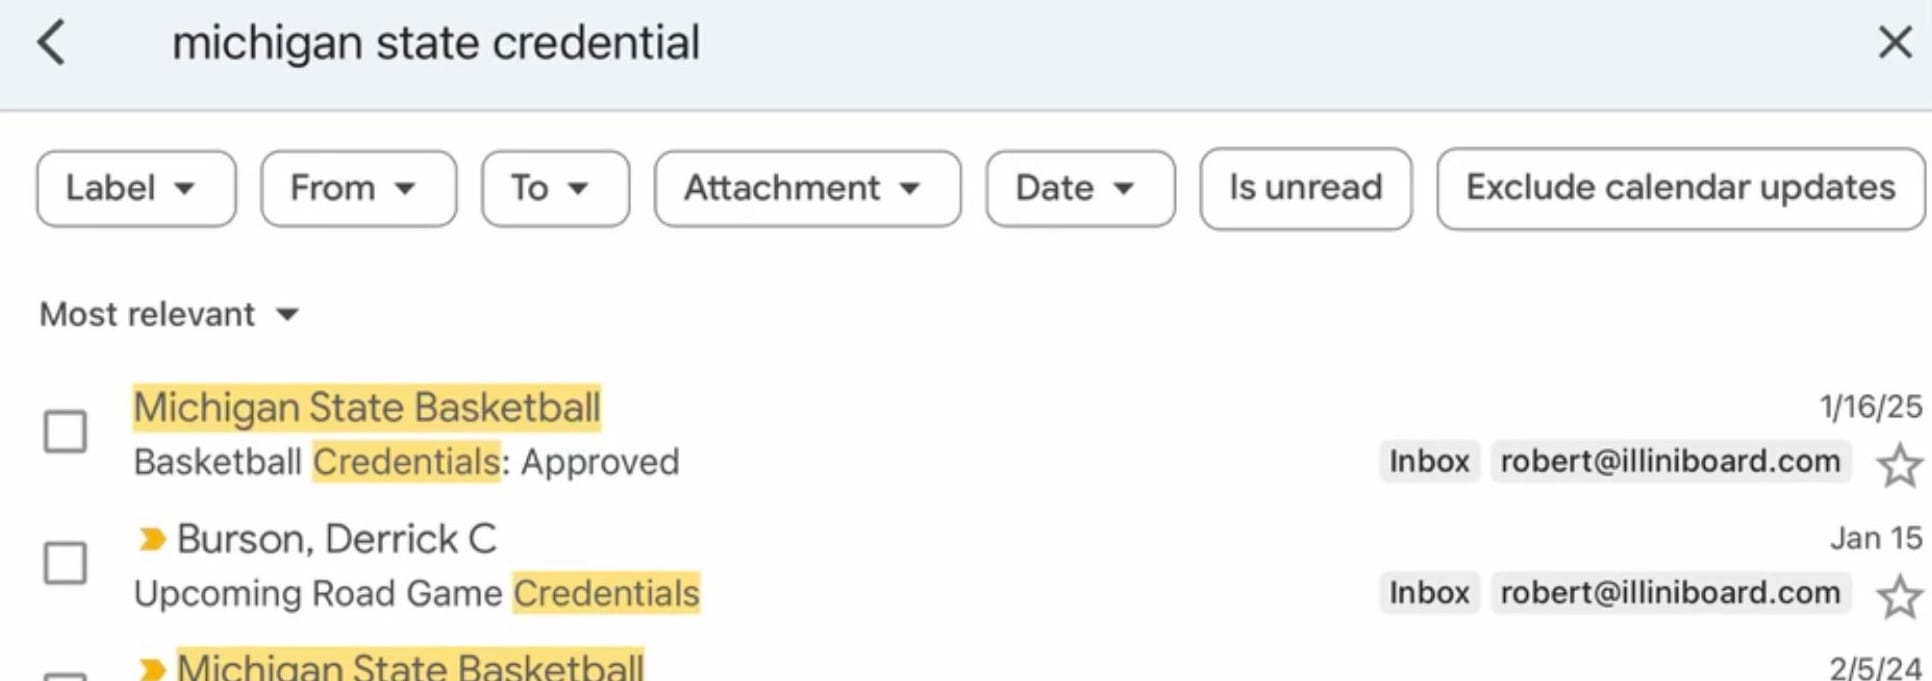Expand the Attachment filter dropdown
The height and width of the screenshot is (681, 1932).
click(807, 189)
